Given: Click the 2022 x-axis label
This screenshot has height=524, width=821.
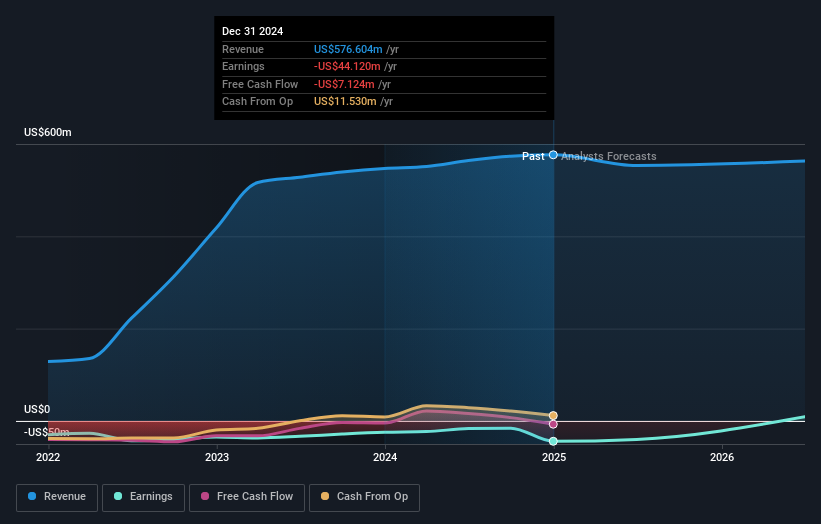Looking at the screenshot, I should coord(48,458).
